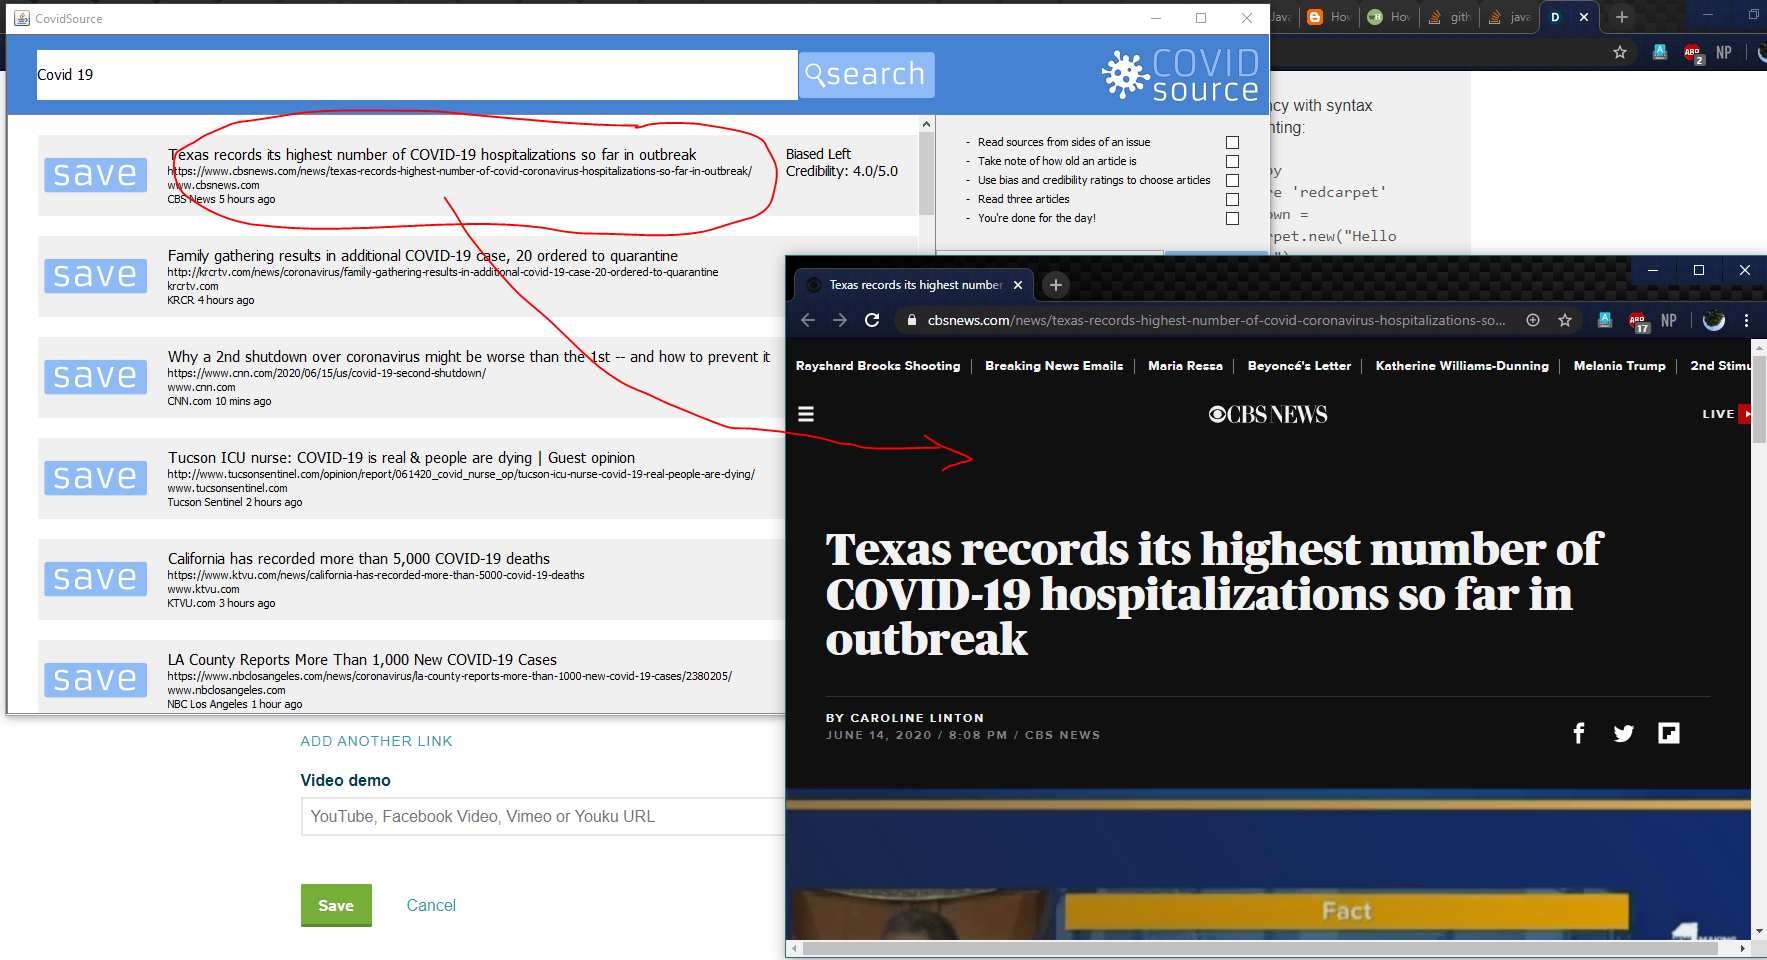
Task: Open the Katherine Williams-Dunning topic
Action: point(1462,366)
